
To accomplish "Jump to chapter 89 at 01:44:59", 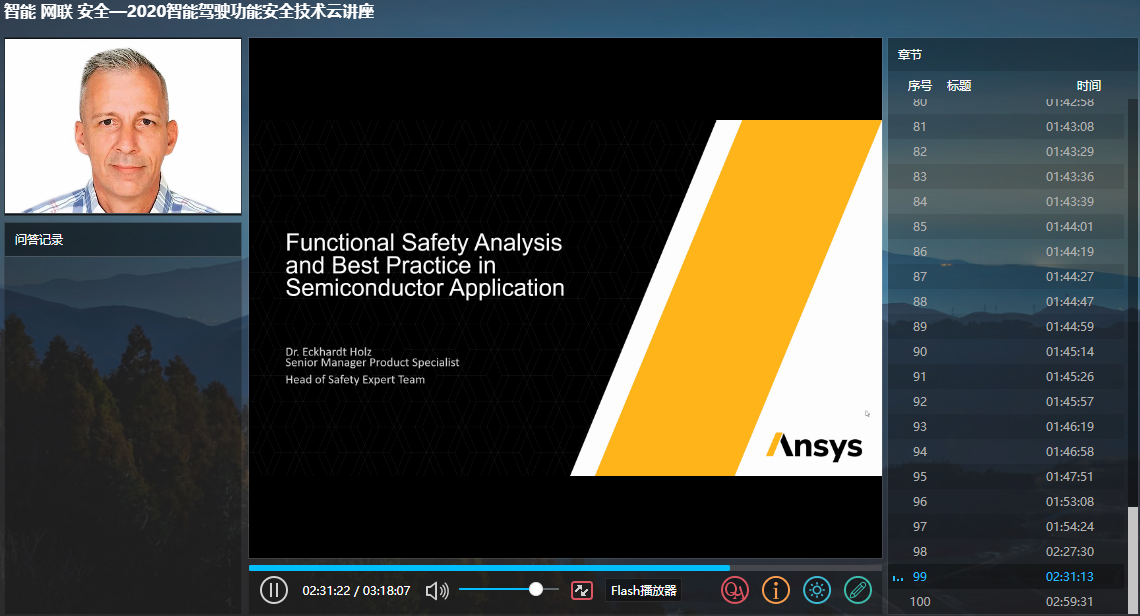I will coord(1007,327).
